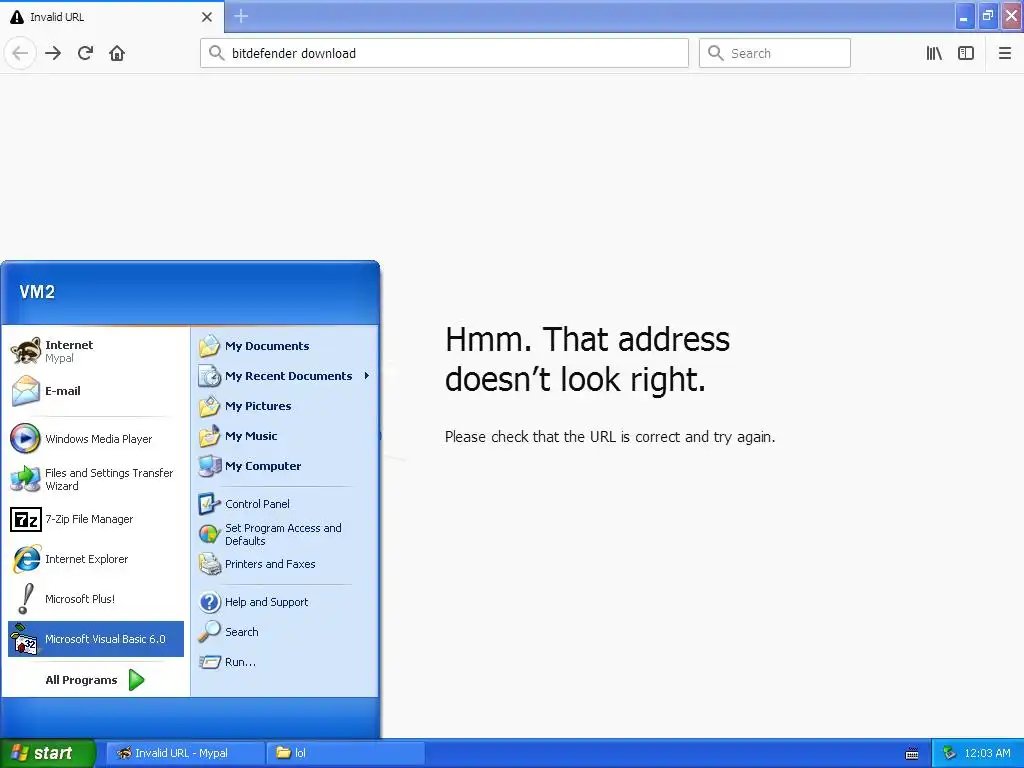Open Printers and Faxes
The image size is (1024, 768).
point(285,564)
